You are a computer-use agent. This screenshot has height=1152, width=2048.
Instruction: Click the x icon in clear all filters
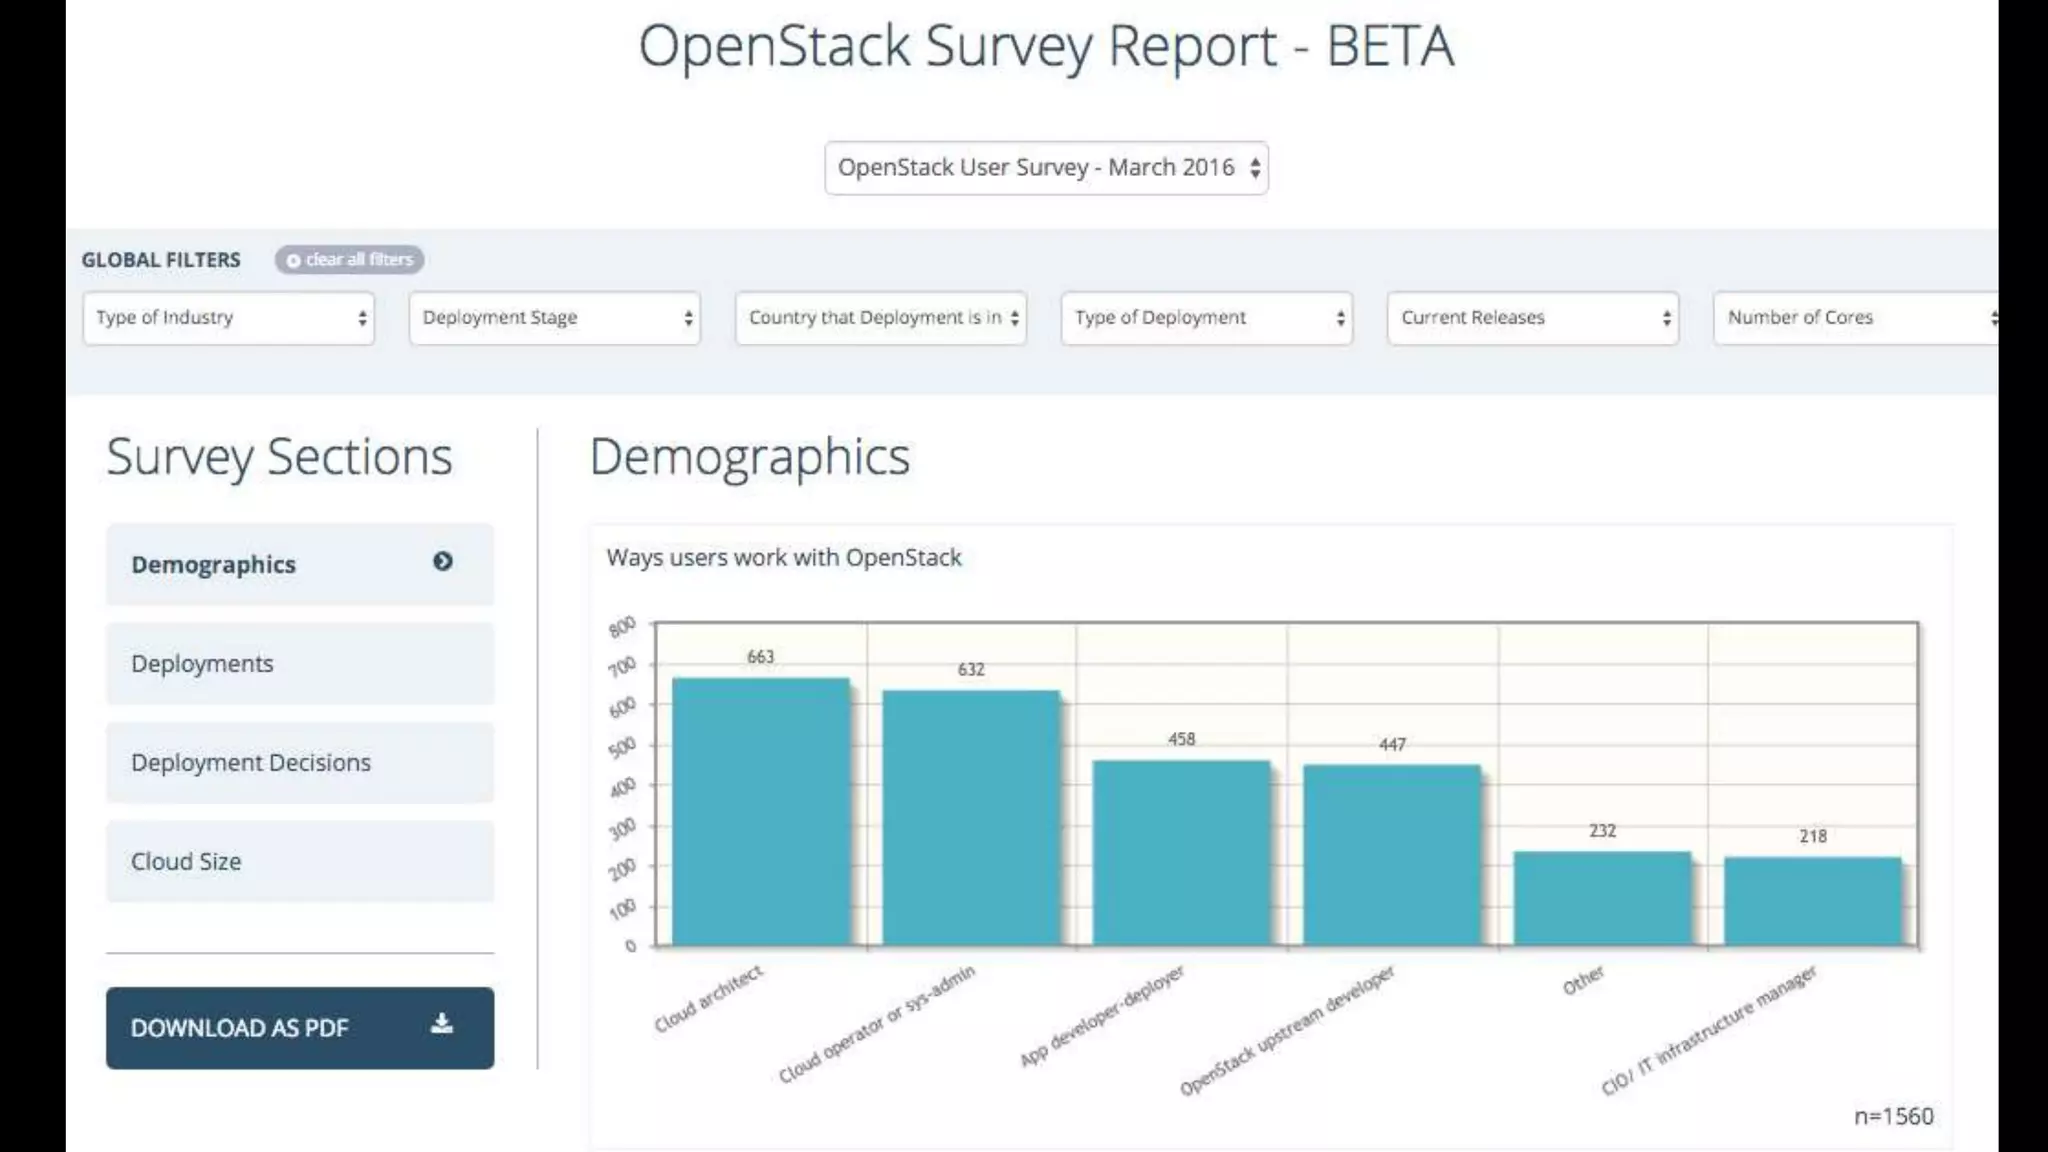tap(293, 260)
